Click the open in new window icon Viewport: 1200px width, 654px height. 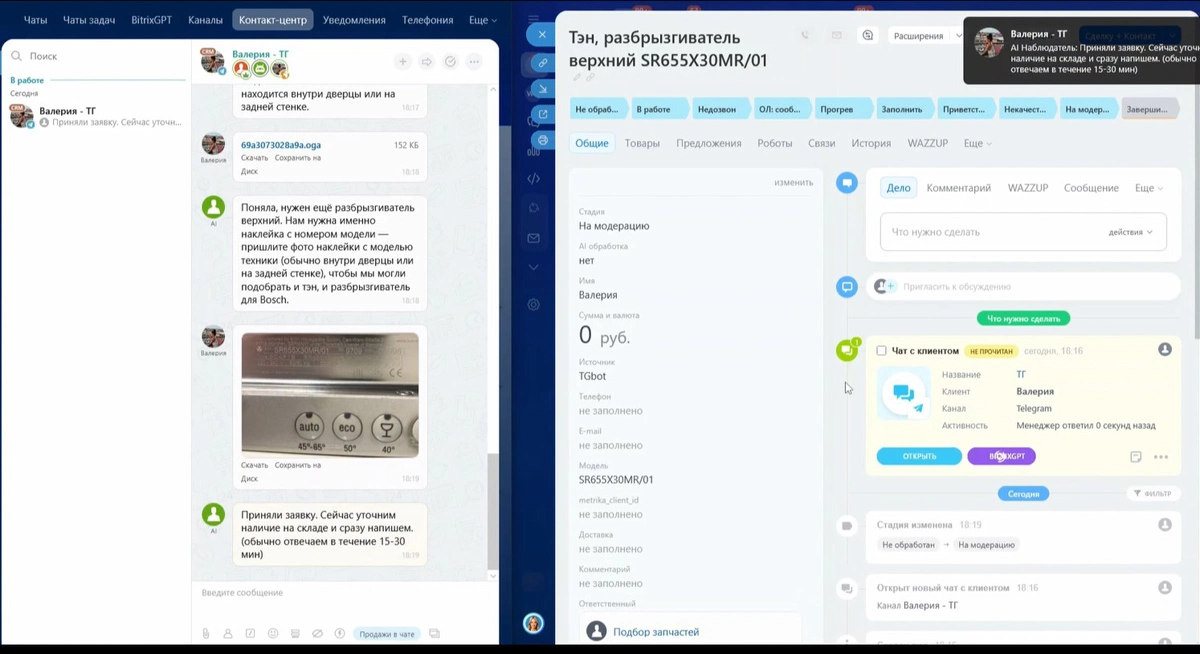click(542, 114)
